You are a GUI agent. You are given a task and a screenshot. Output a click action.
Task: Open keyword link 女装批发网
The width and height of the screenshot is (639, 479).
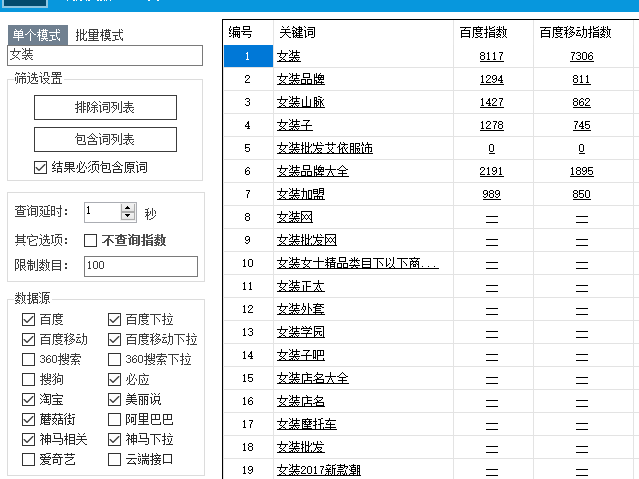pyautogui.click(x=307, y=240)
